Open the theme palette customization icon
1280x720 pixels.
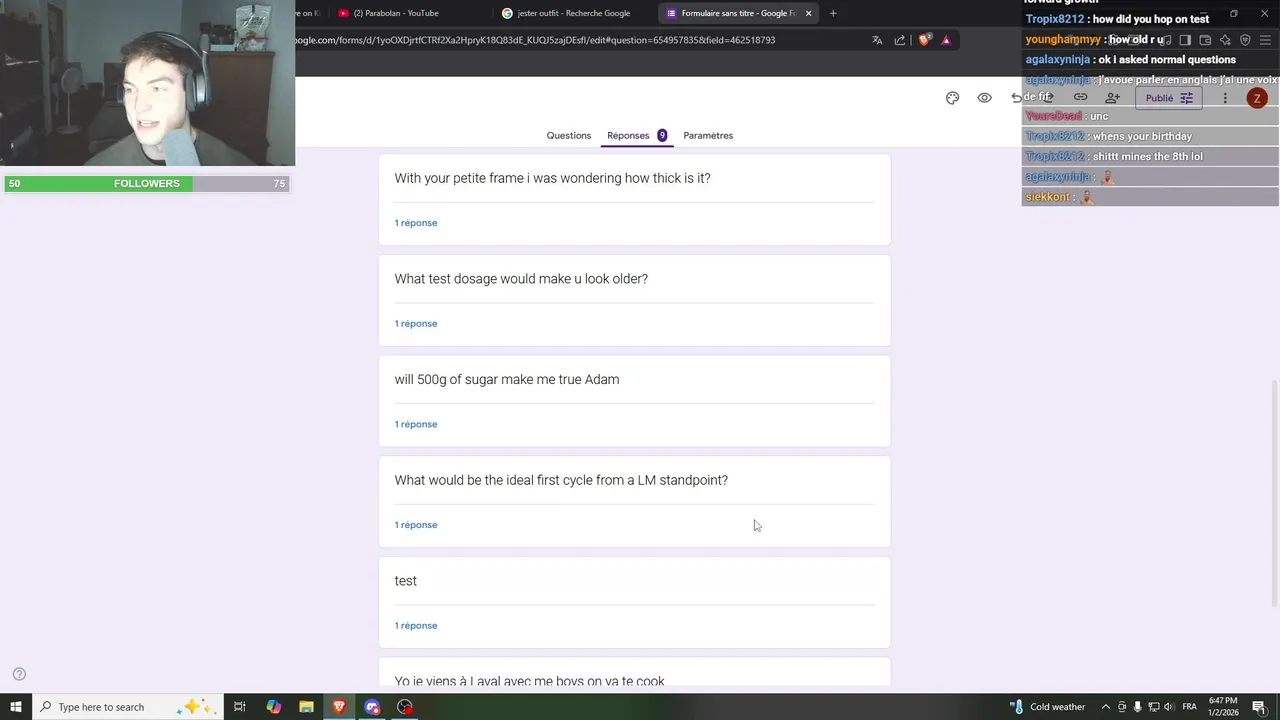pyautogui.click(x=952, y=98)
